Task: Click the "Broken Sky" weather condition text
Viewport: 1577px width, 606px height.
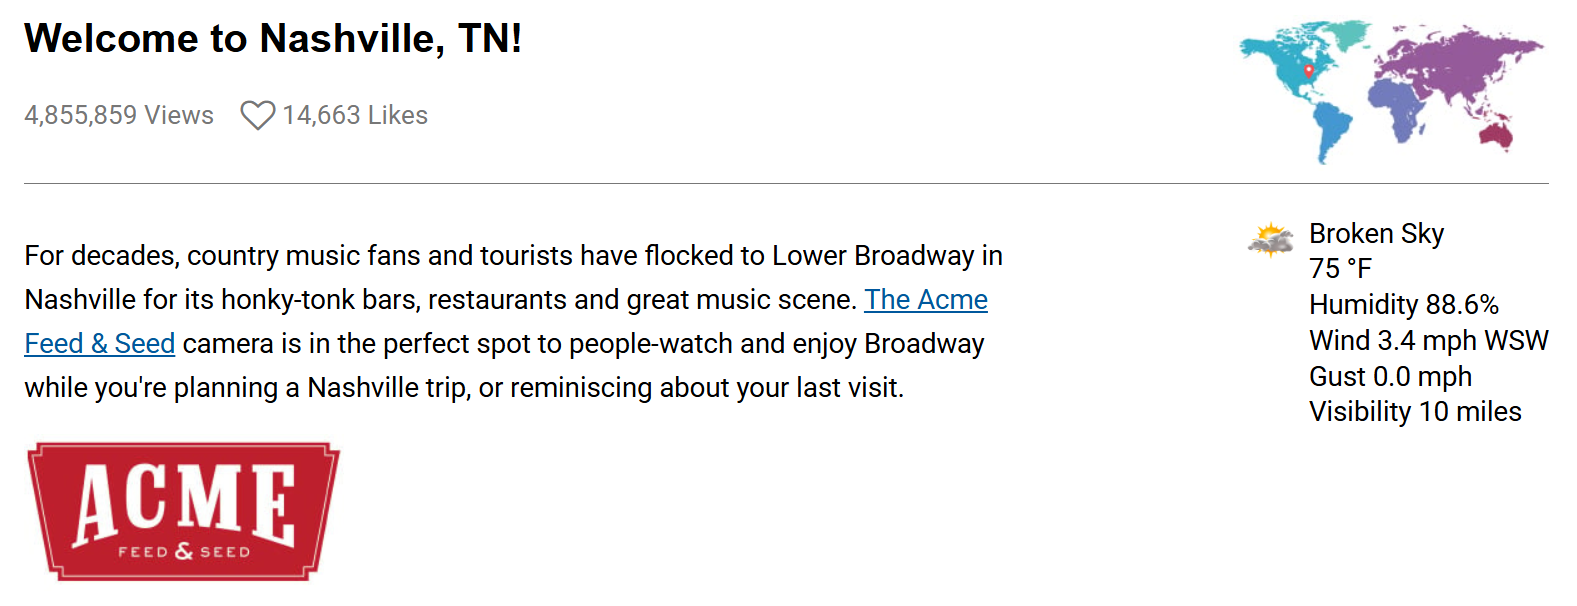Action: click(x=1376, y=234)
